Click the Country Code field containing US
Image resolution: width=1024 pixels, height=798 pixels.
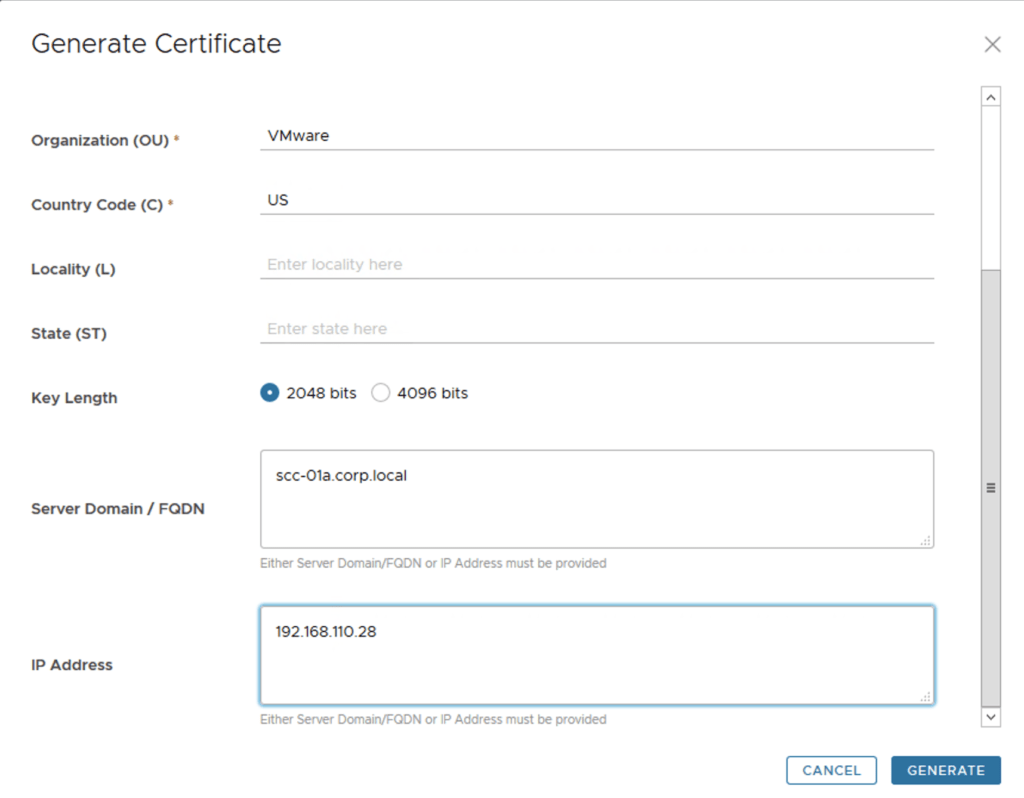(x=596, y=200)
